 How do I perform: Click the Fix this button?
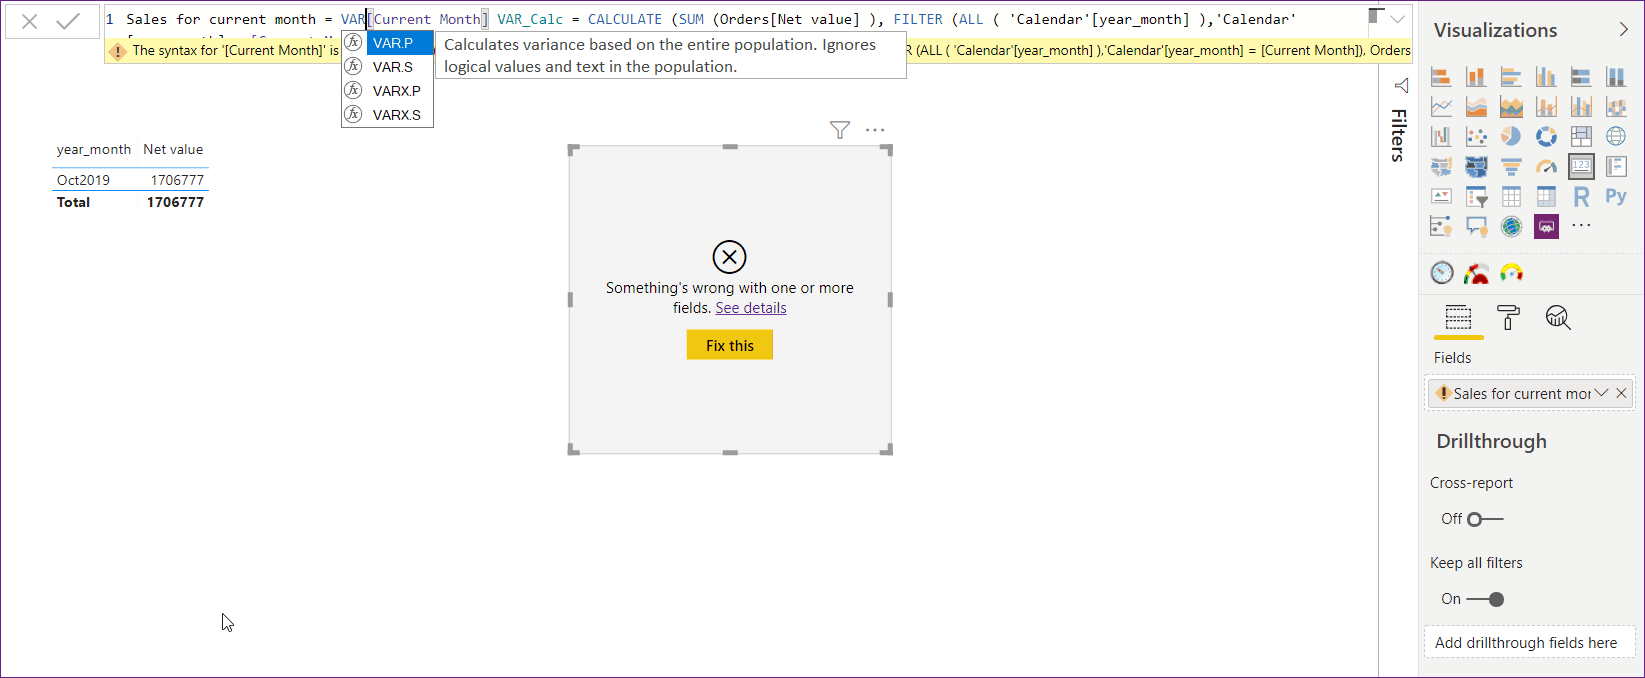[729, 345]
